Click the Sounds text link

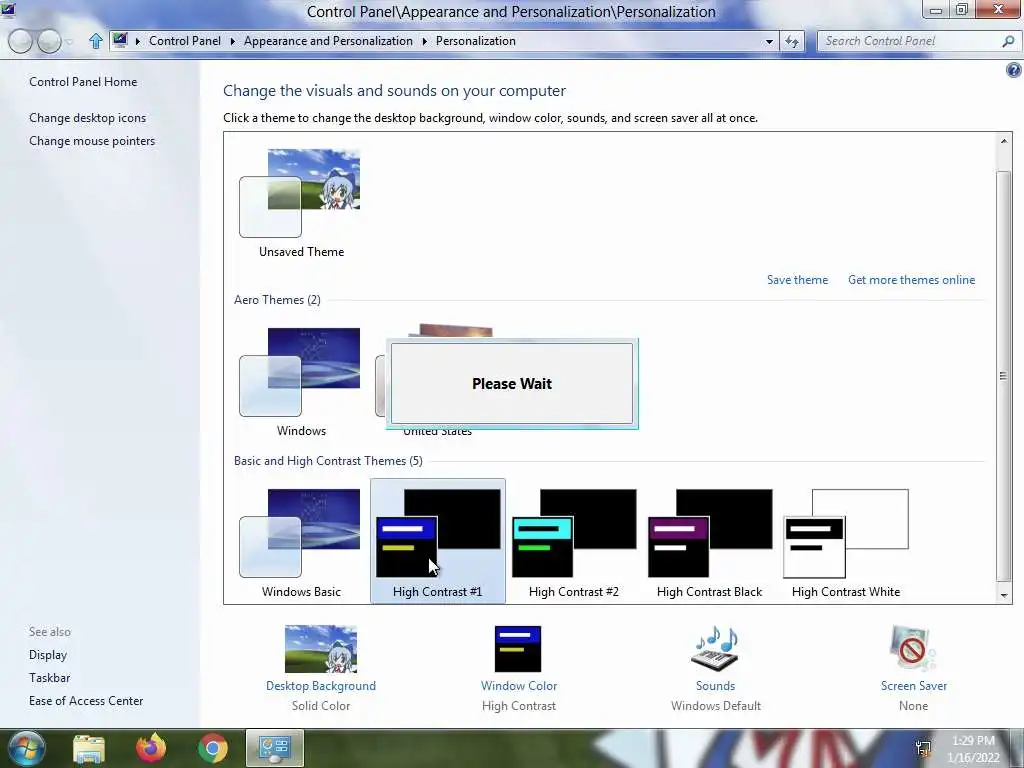715,686
